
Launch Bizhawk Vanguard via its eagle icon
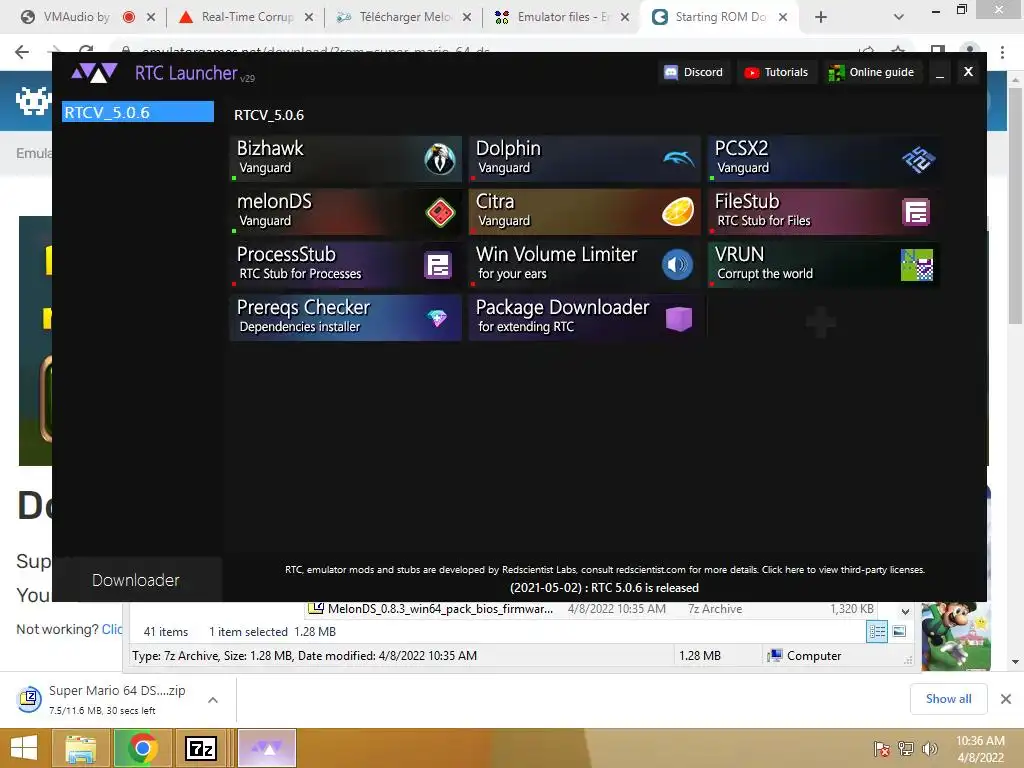click(x=440, y=159)
